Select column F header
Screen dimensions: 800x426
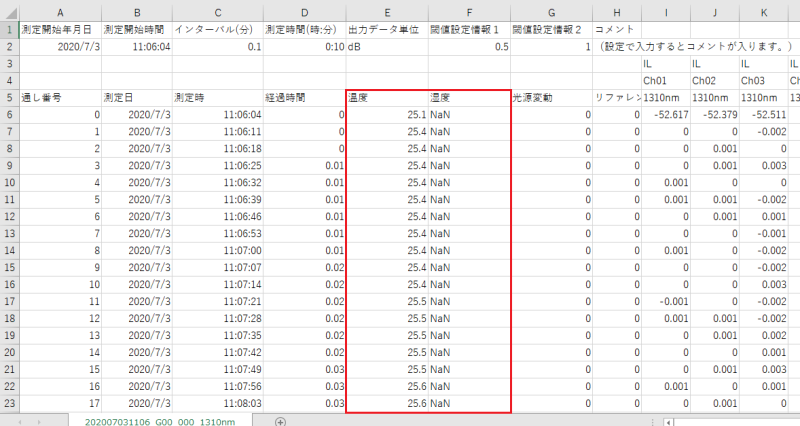(468, 11)
